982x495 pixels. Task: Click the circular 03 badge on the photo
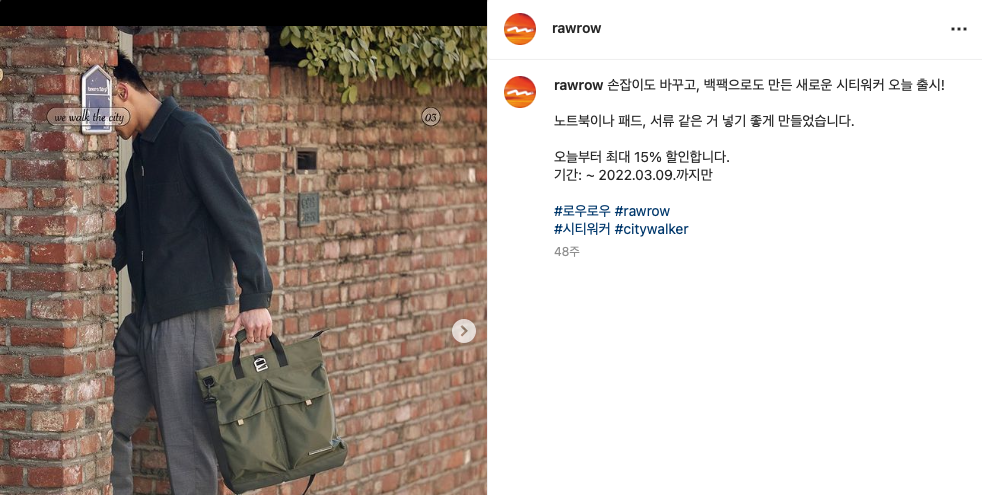click(x=430, y=117)
